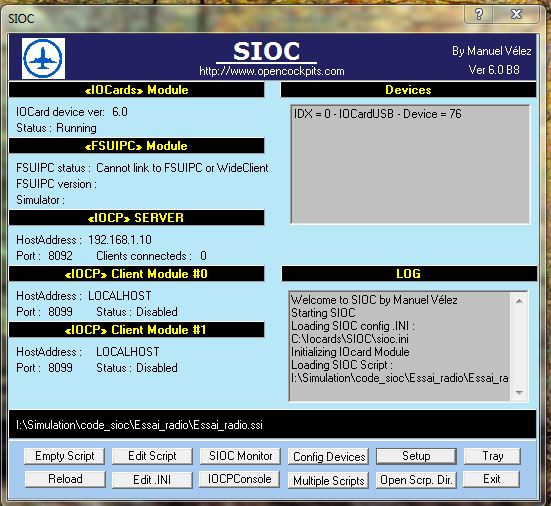Click Open Scrp. Dir. button
The height and width of the screenshot is (506, 551).
click(x=416, y=480)
